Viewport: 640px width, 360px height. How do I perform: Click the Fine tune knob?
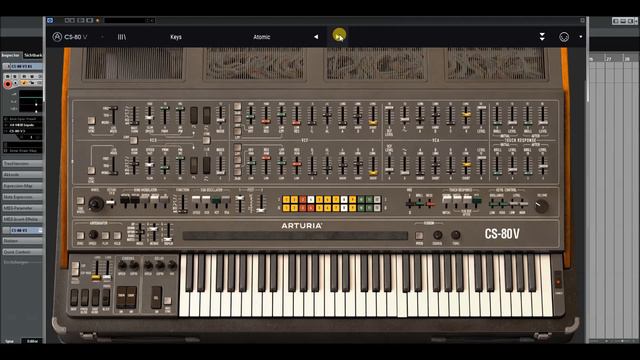click(456, 235)
